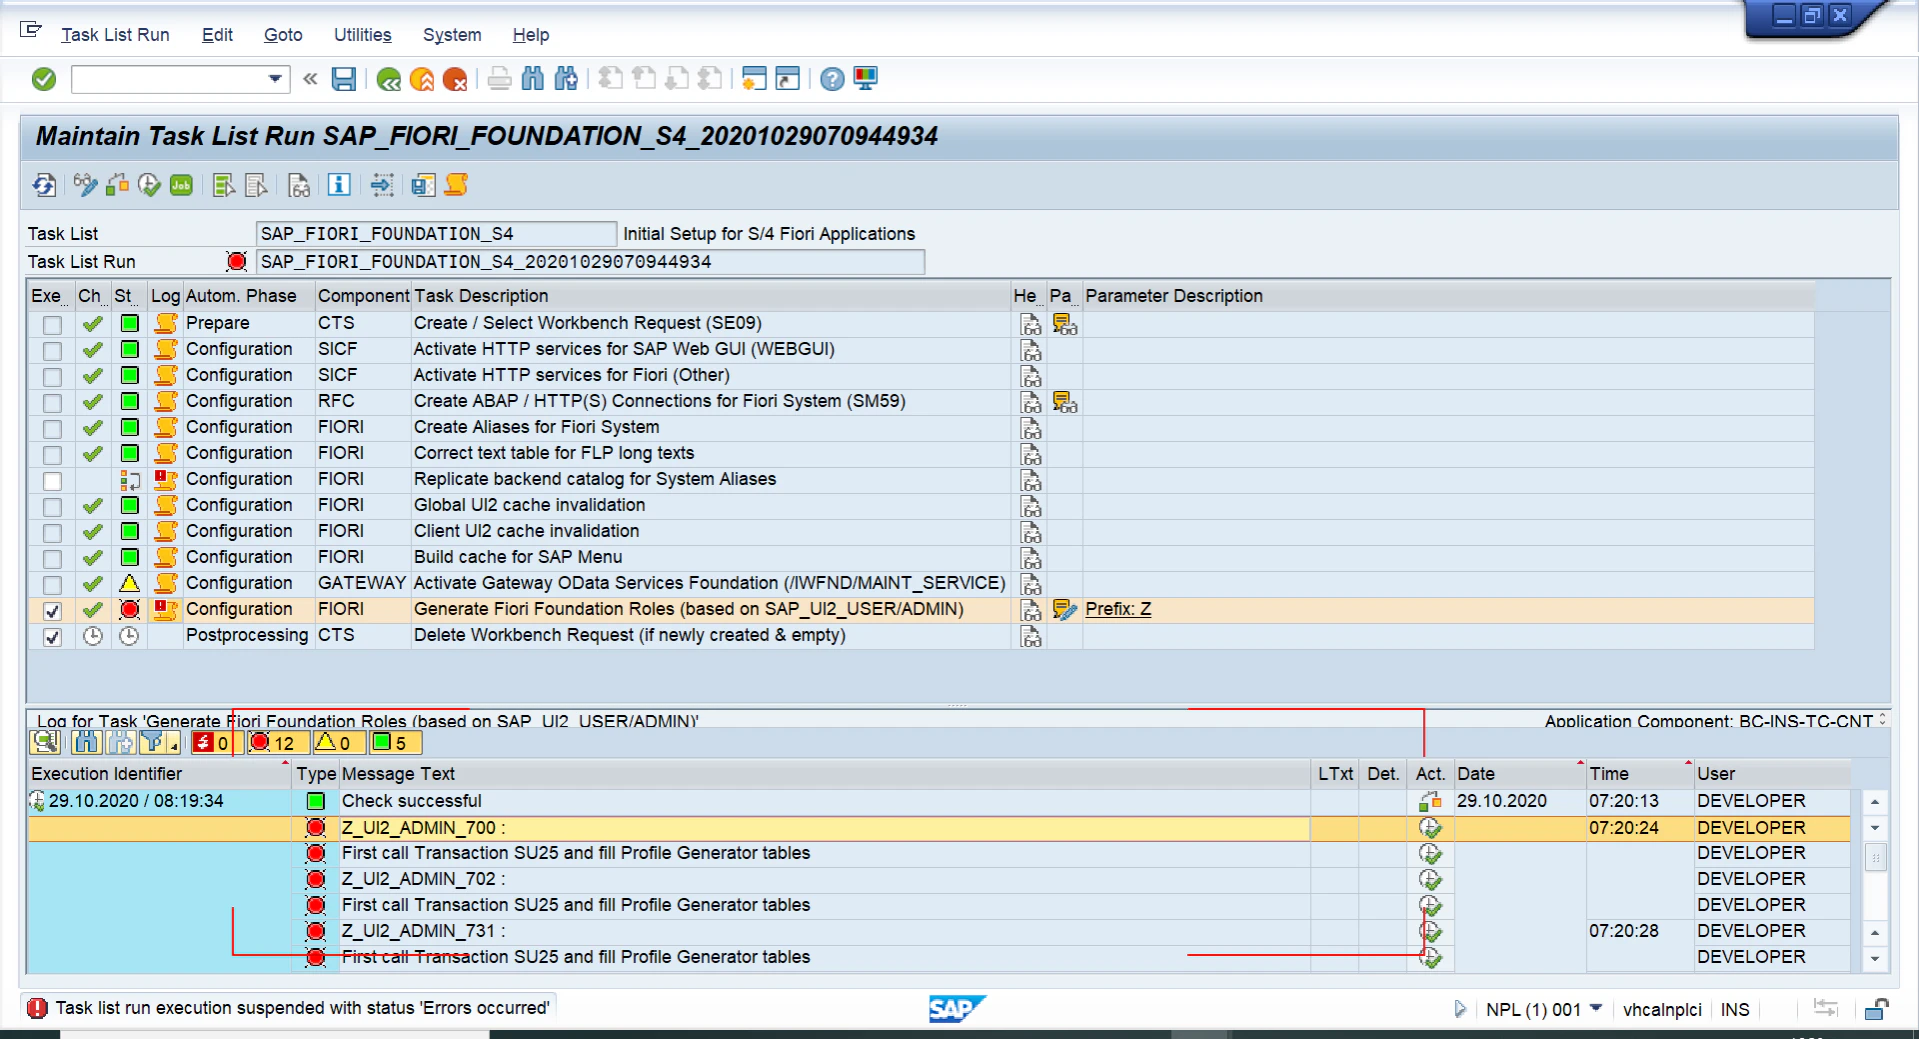
Task: Toggle execute checkbox for Replicate backend catalog row
Action: pos(52,480)
